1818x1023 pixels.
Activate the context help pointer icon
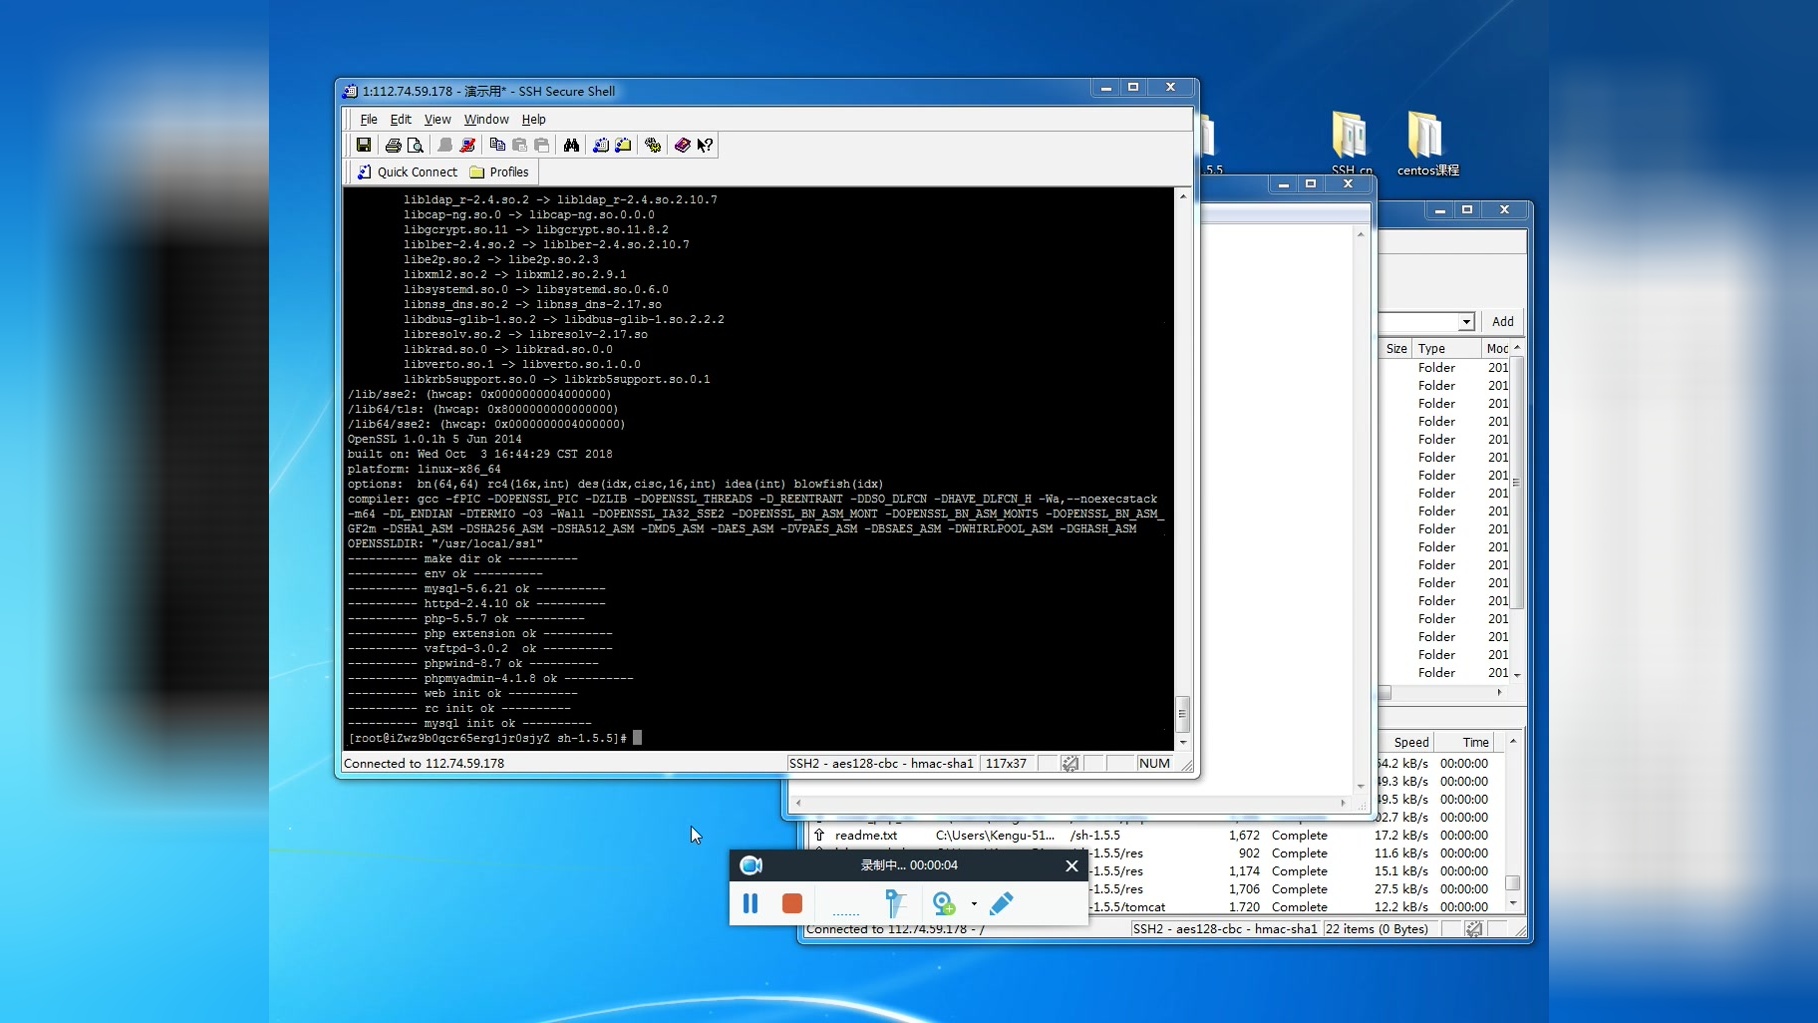[705, 145]
